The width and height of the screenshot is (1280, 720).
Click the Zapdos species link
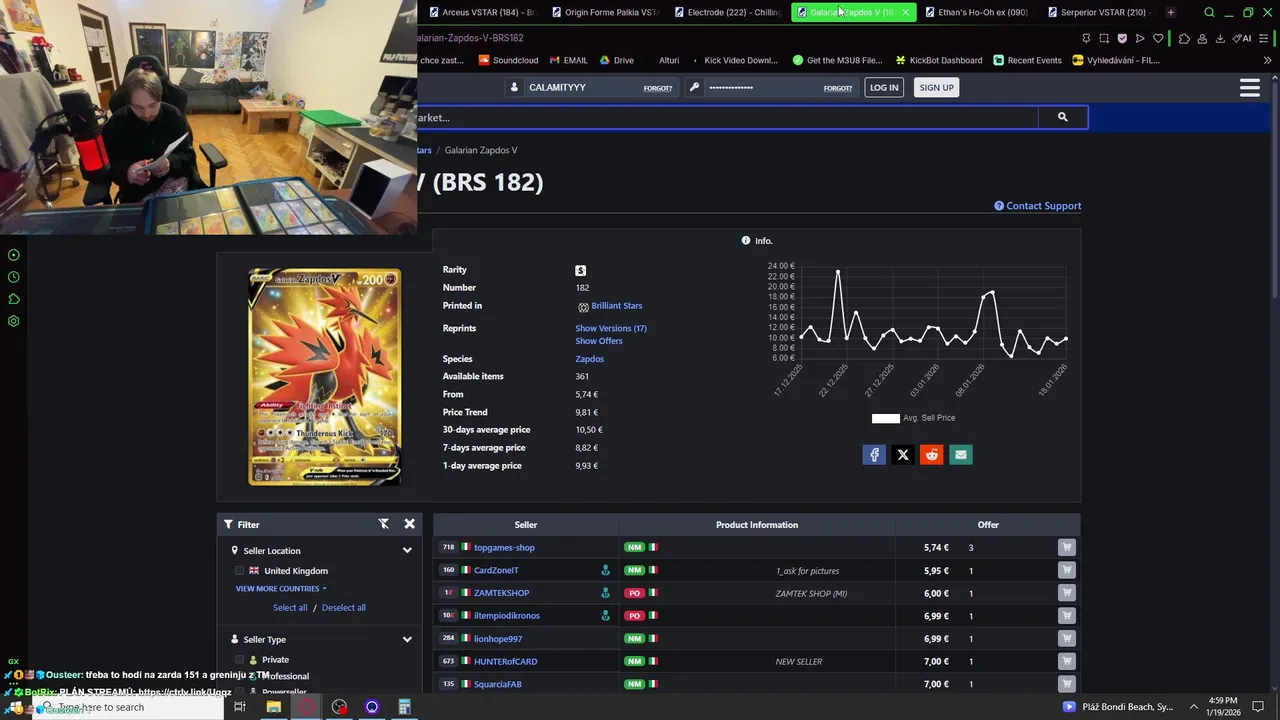[589, 359]
